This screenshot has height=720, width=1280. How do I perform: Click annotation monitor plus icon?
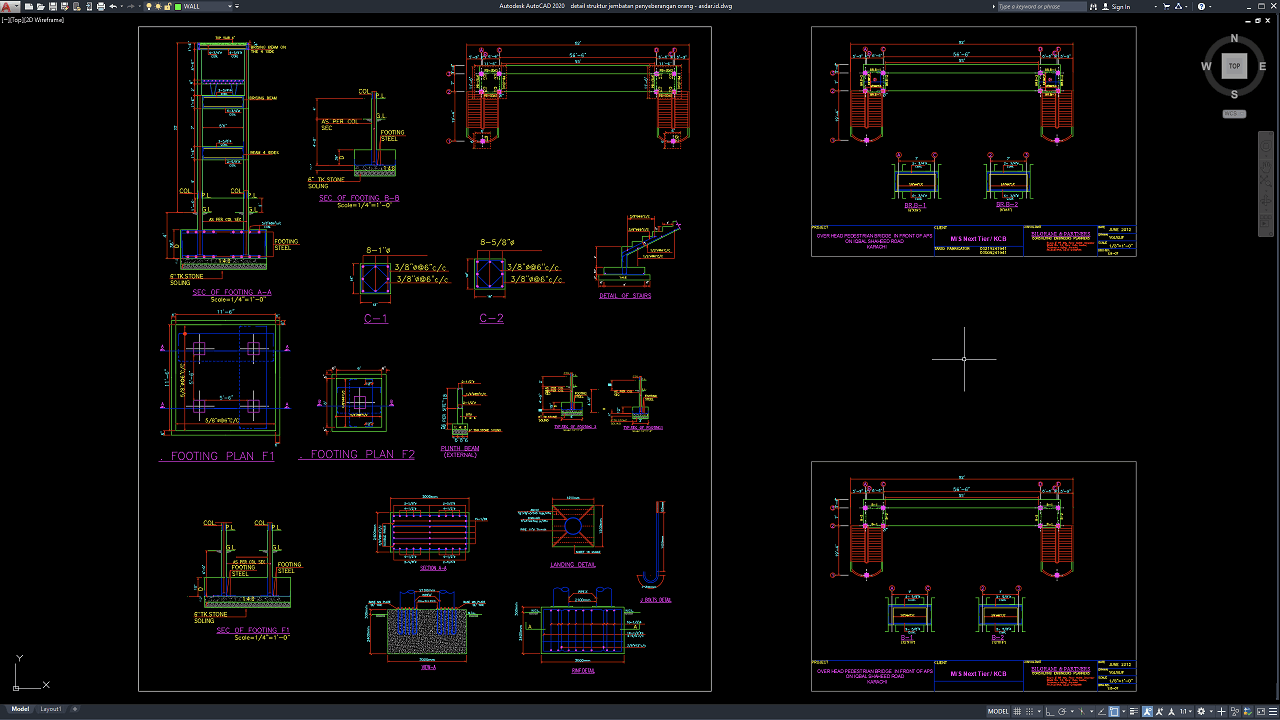[x=1221, y=712]
